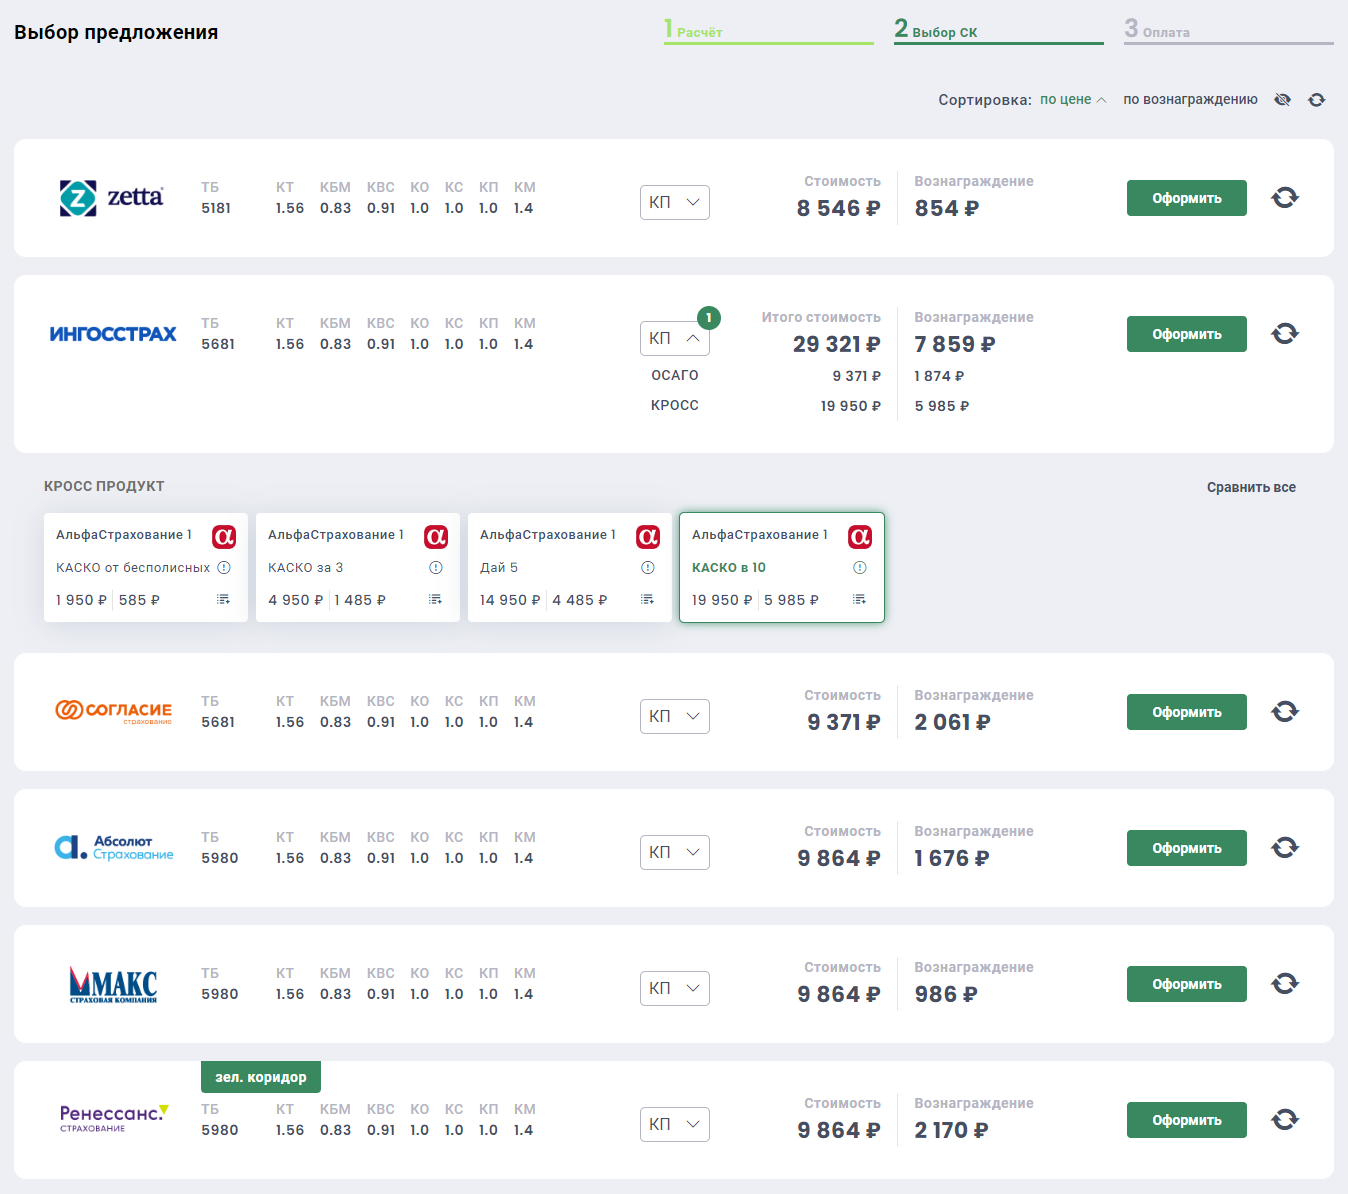Image resolution: width=1348 pixels, height=1194 pixels.
Task: Click the refresh icon on Ингосстрах row
Action: coord(1285,334)
